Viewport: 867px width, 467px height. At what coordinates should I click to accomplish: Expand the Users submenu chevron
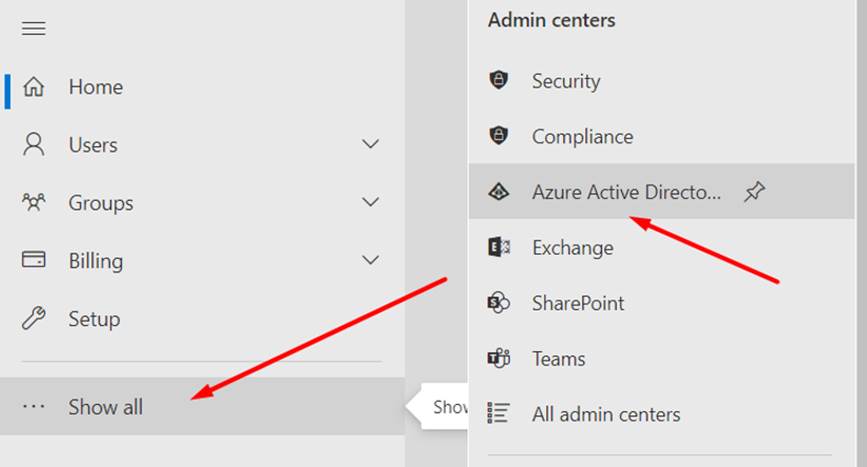(370, 145)
